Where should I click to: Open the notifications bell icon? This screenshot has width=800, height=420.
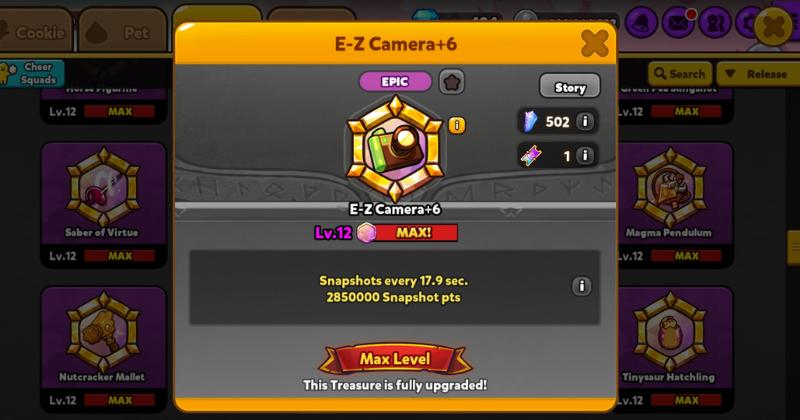click(641, 23)
